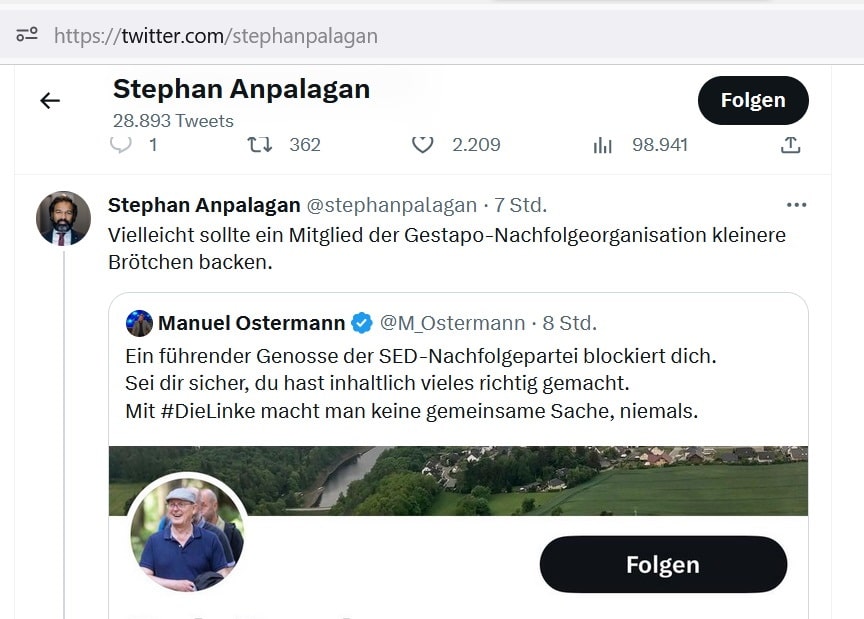Like the tweet with 2.209 likes

423,144
